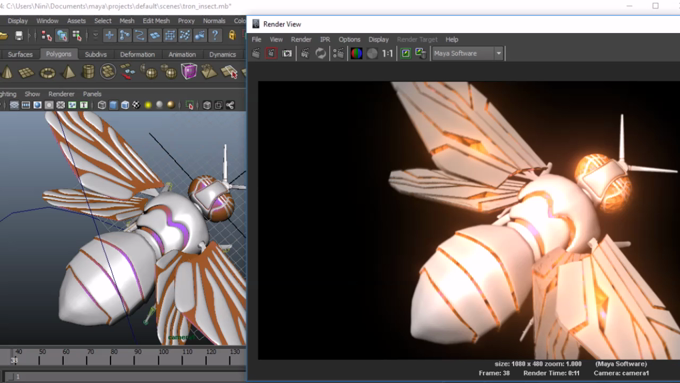The image size is (680, 383).
Task: Click the select by hierarchy icon
Action: point(46,36)
